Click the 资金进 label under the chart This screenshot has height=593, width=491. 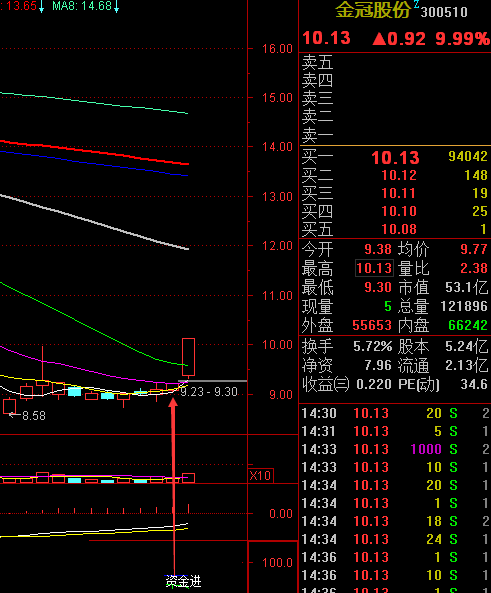coord(183,582)
